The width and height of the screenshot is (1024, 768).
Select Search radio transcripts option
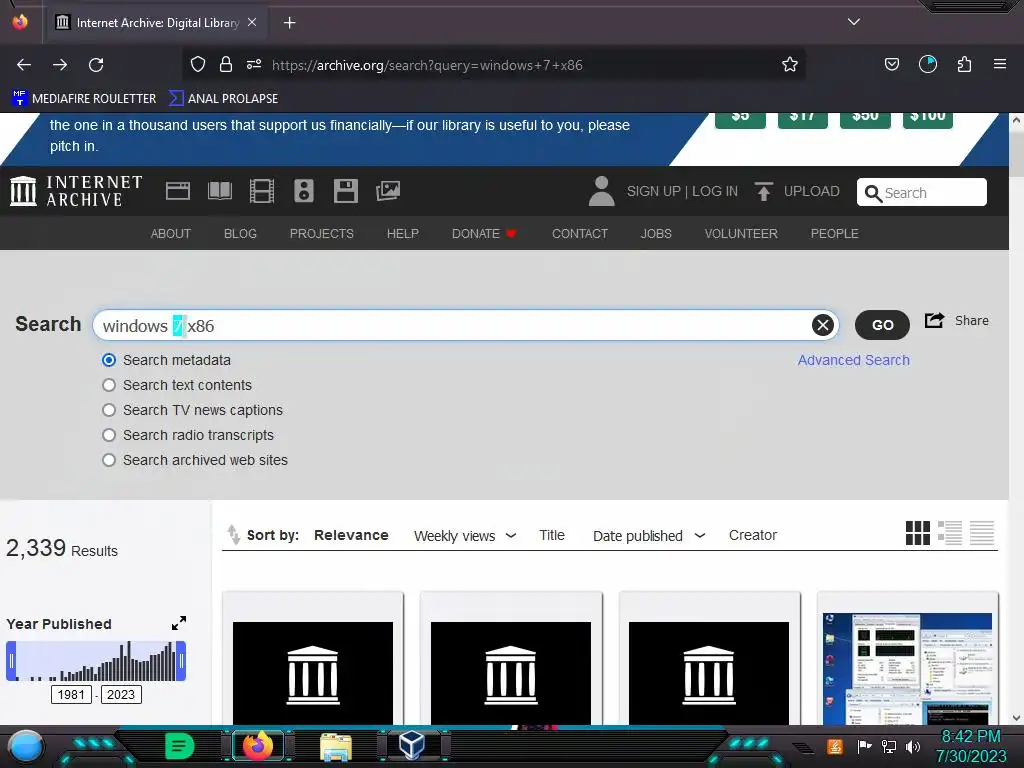pyautogui.click(x=109, y=435)
